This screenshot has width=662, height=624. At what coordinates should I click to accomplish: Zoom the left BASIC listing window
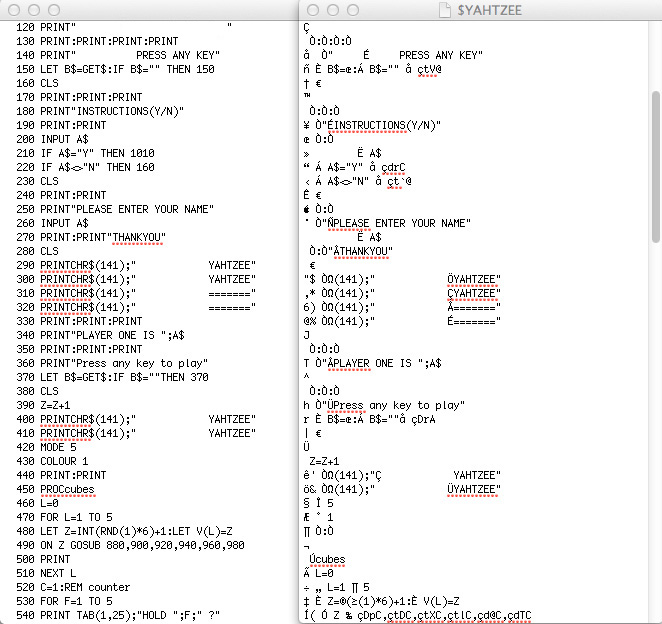click(49, 10)
